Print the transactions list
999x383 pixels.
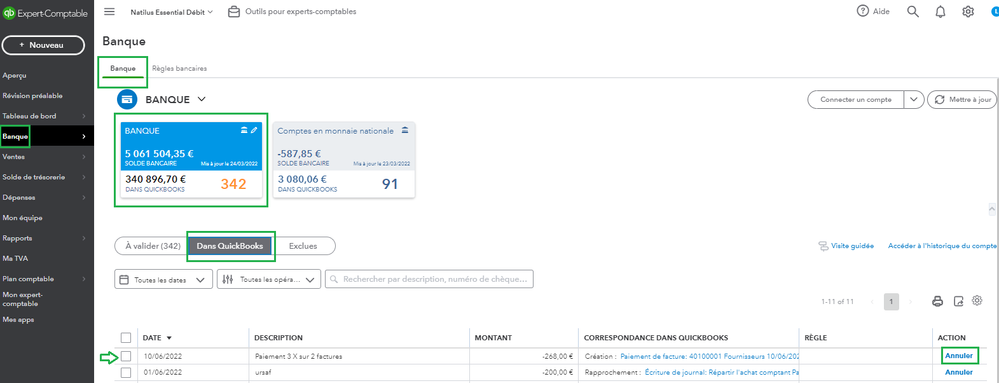tap(937, 301)
